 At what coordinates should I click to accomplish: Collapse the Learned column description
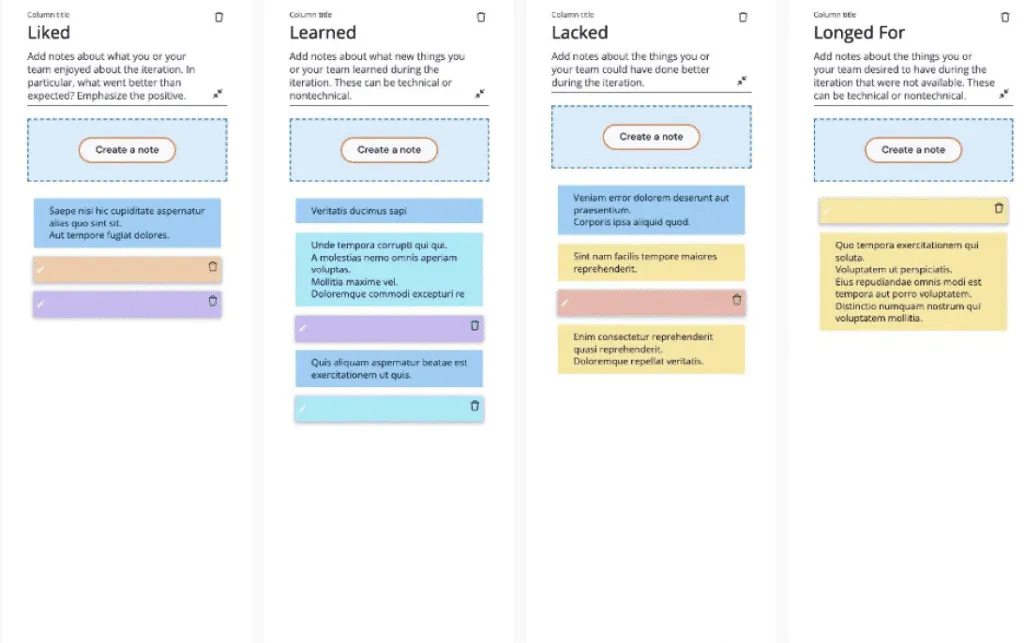click(479, 94)
